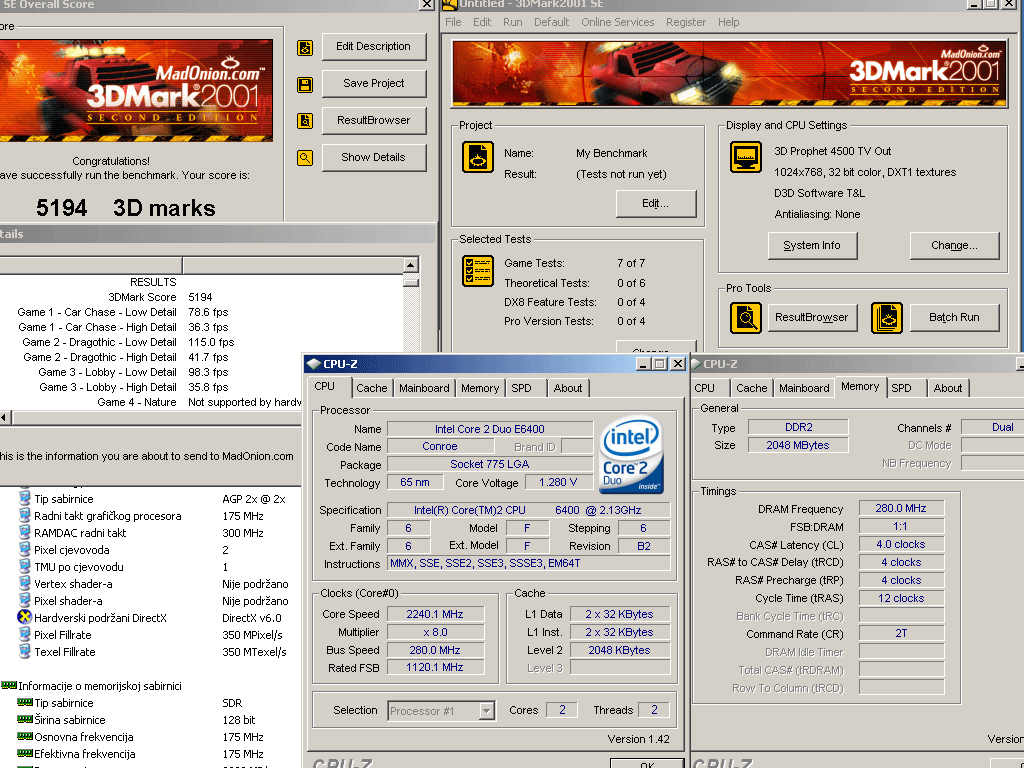Screen dimensions: 1024x768
Task: Open the Default menu in 3DMark2001
Action: [552, 22]
